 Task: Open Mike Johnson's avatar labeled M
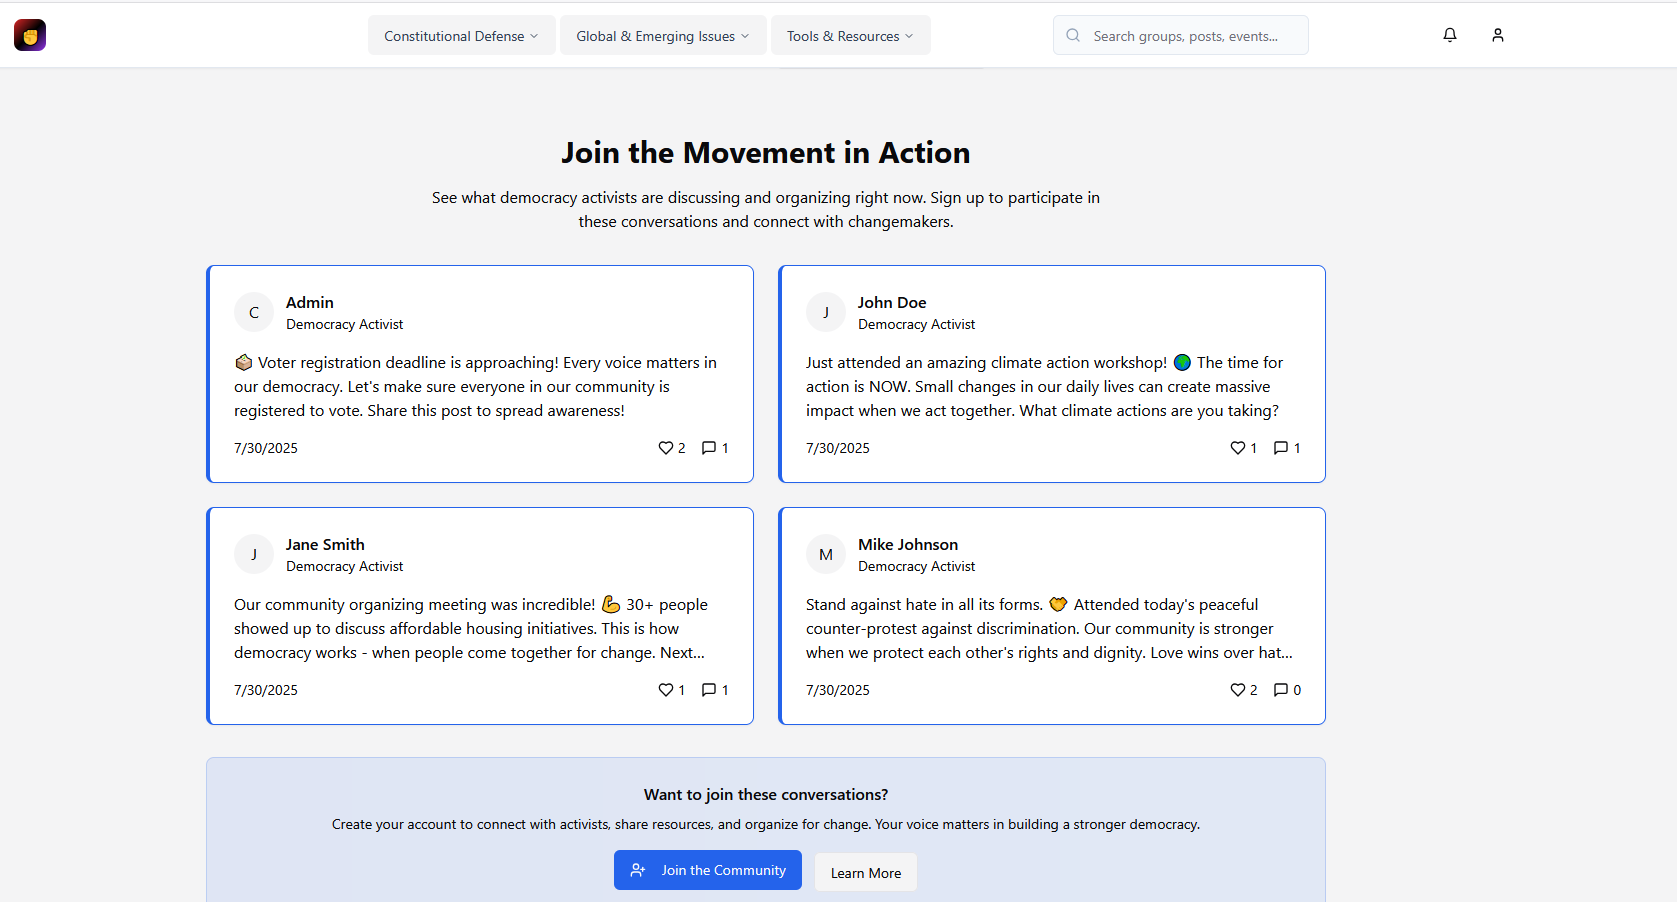pyautogui.click(x=826, y=555)
